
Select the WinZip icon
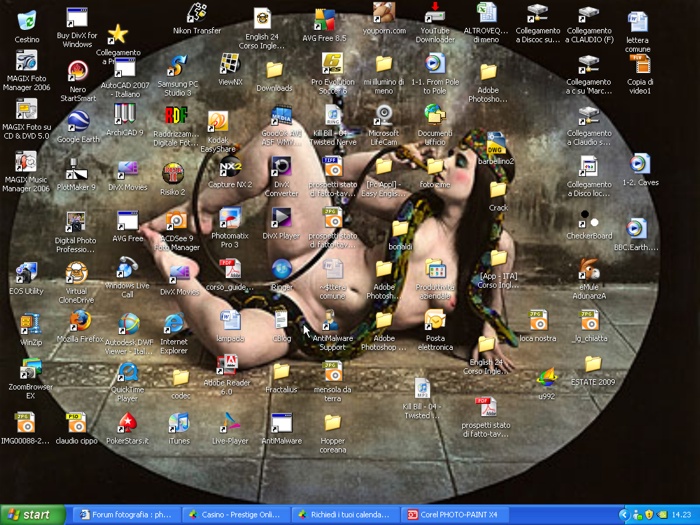[x=30, y=323]
